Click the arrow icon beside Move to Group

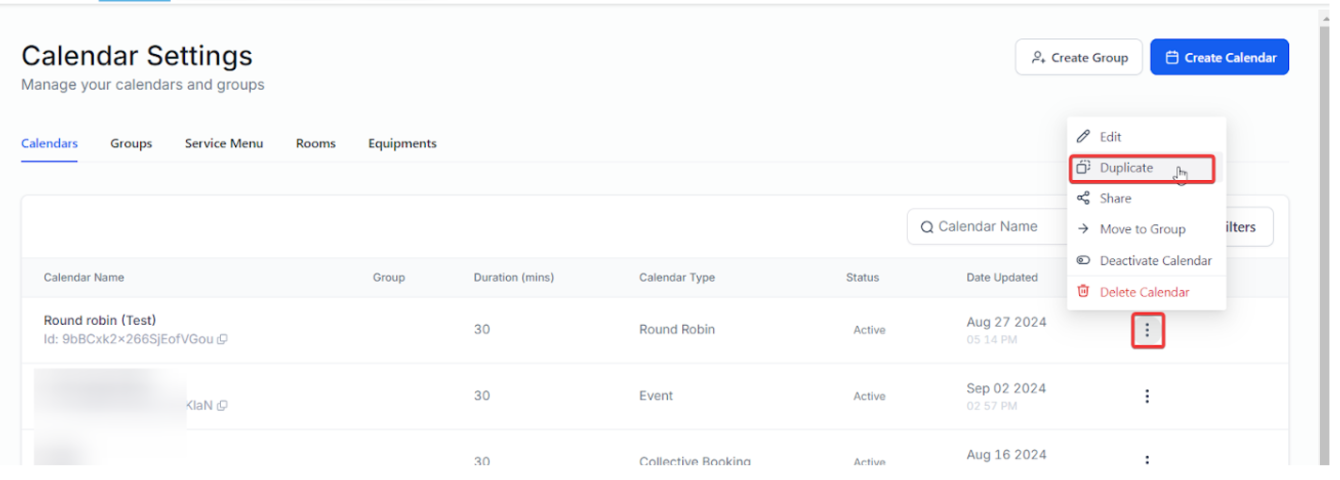pos(1083,229)
